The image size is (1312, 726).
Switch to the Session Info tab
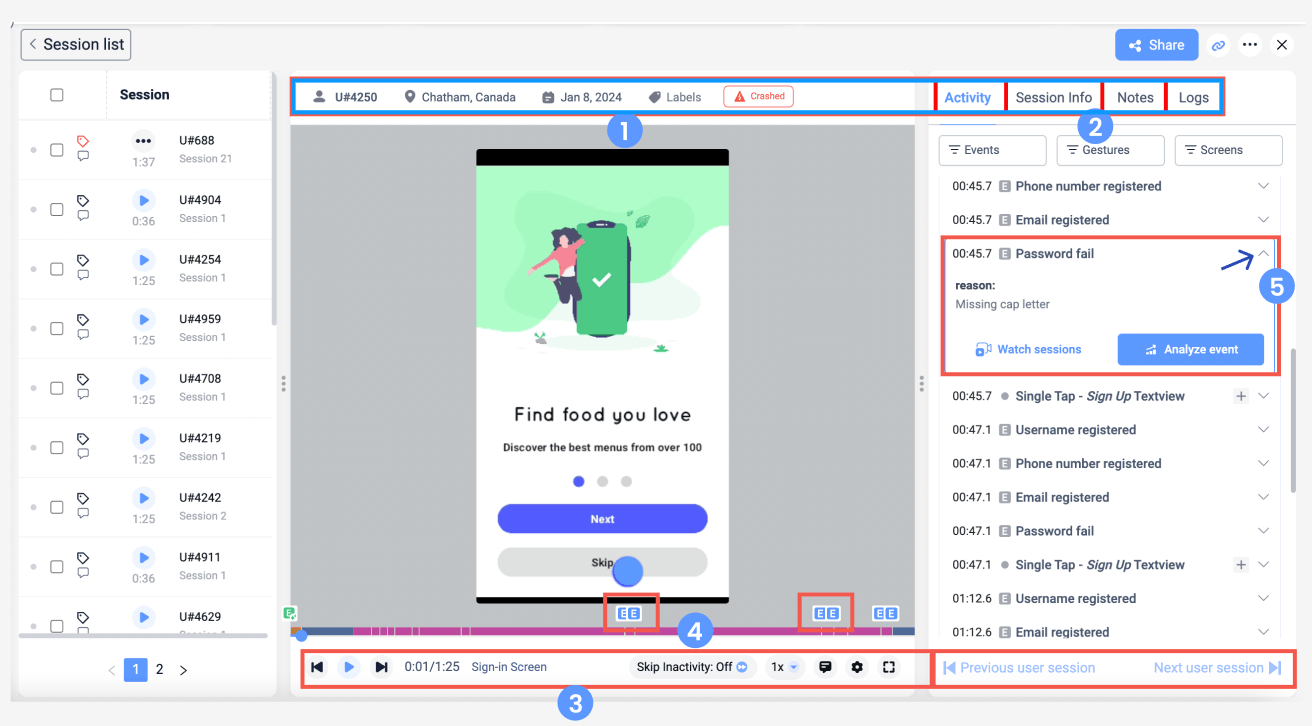[x=1054, y=97]
